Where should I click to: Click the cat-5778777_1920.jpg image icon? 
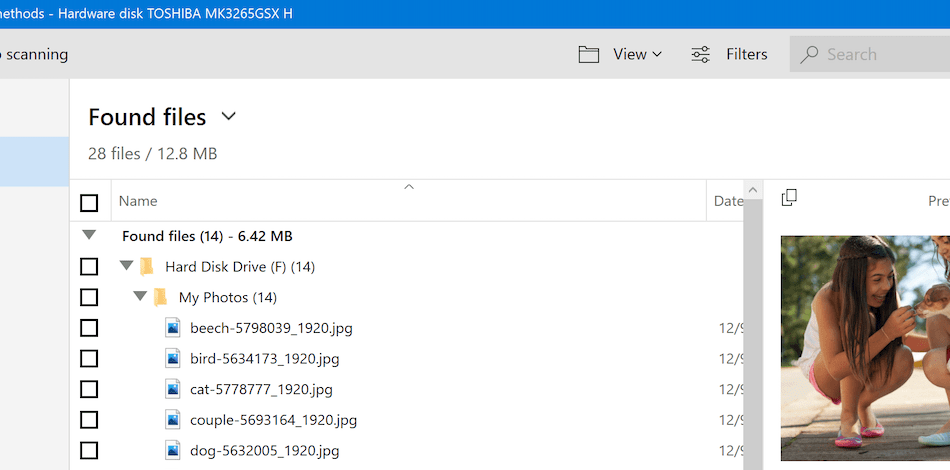173,389
